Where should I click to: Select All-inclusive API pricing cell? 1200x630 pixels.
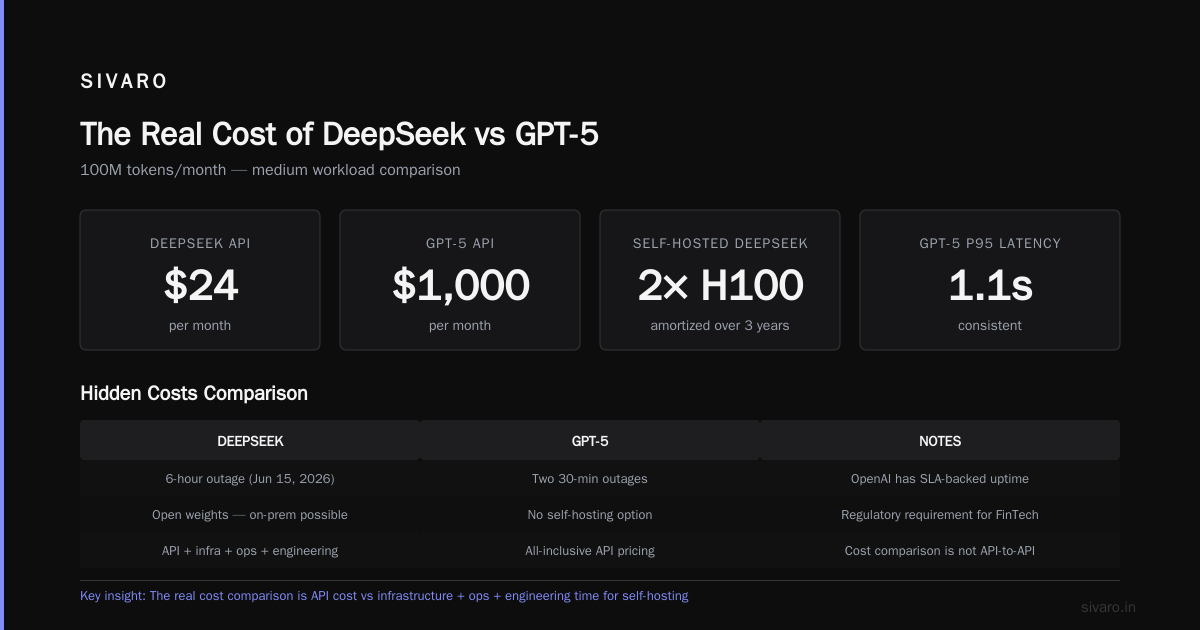pyautogui.click(x=590, y=551)
